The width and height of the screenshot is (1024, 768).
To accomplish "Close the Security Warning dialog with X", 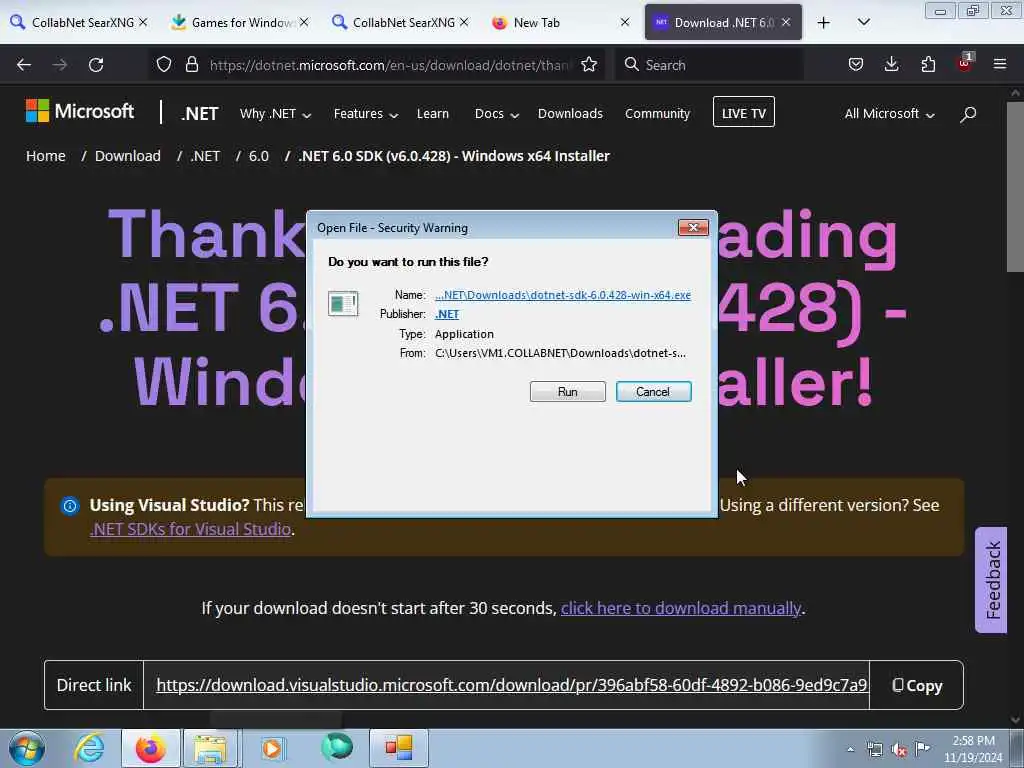I will tap(693, 227).
